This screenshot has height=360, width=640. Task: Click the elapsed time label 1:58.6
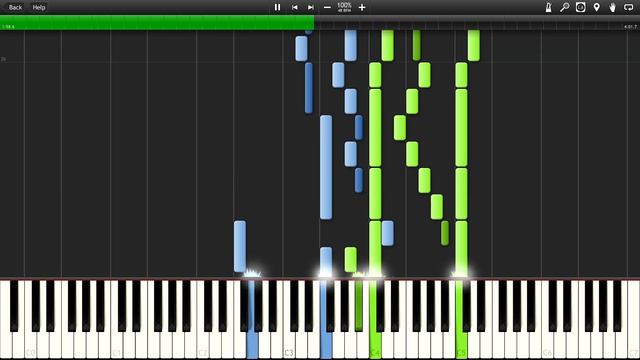[8, 27]
